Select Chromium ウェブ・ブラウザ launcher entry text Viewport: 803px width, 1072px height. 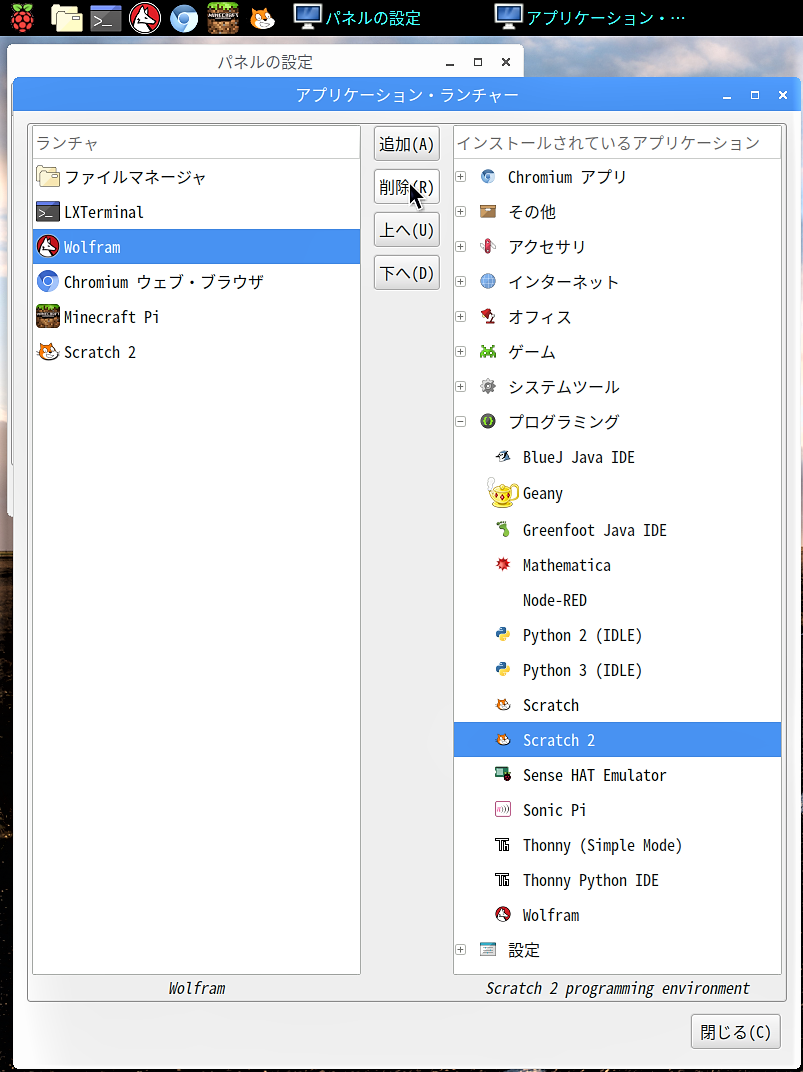pos(163,282)
